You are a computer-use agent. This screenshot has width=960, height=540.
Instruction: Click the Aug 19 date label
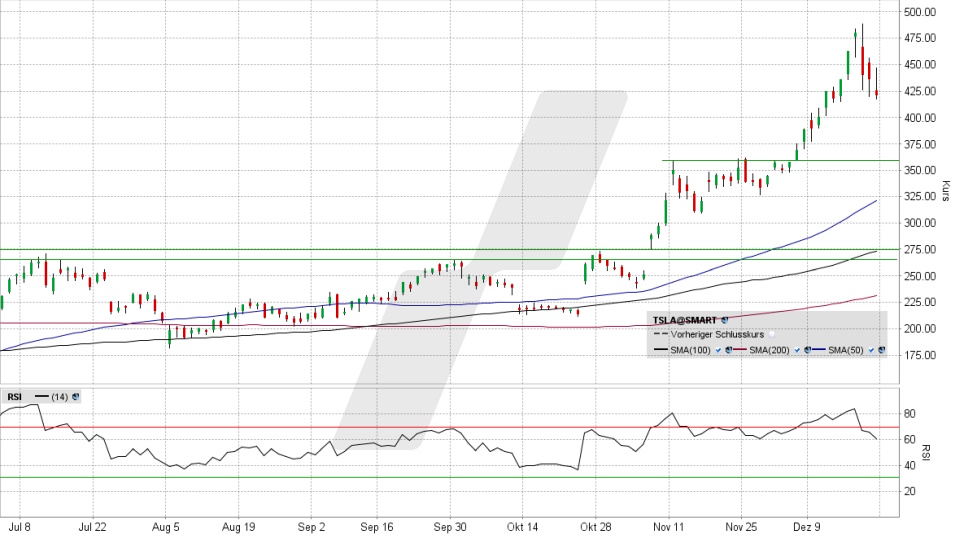pos(238,527)
